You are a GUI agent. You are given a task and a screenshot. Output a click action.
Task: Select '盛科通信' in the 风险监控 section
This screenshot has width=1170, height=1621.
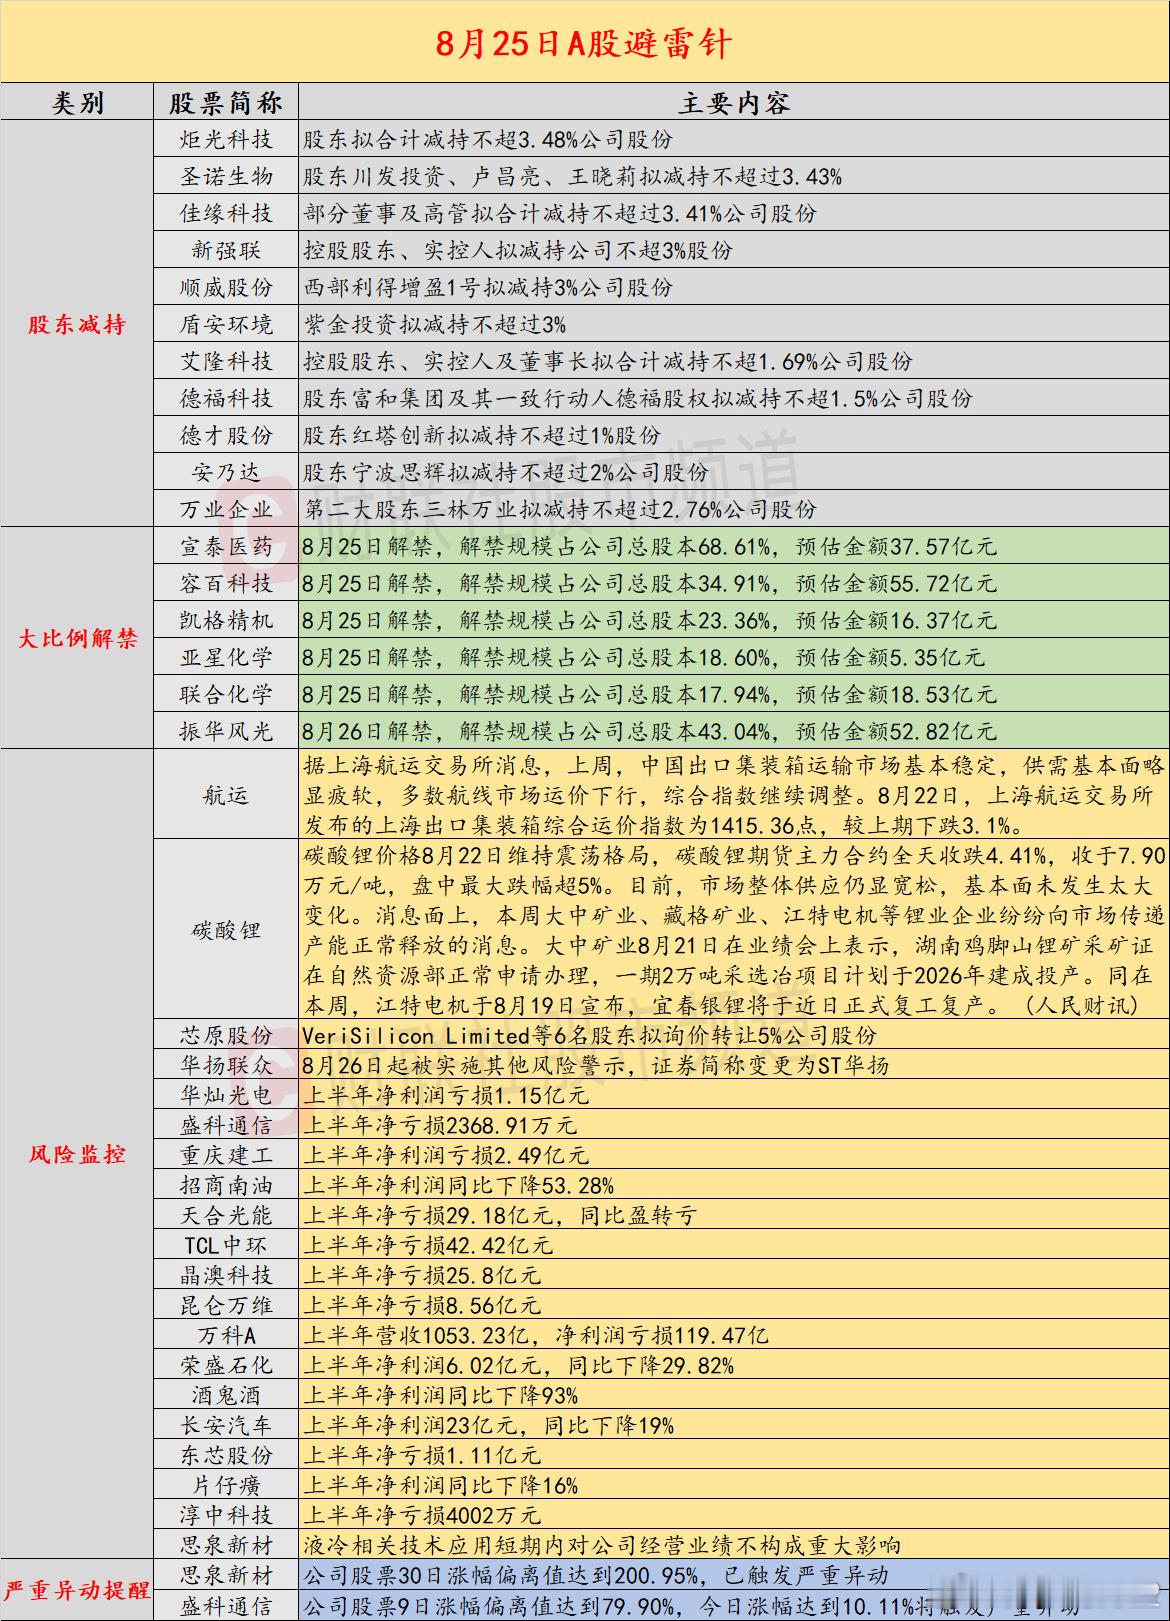pyautogui.click(x=226, y=1125)
